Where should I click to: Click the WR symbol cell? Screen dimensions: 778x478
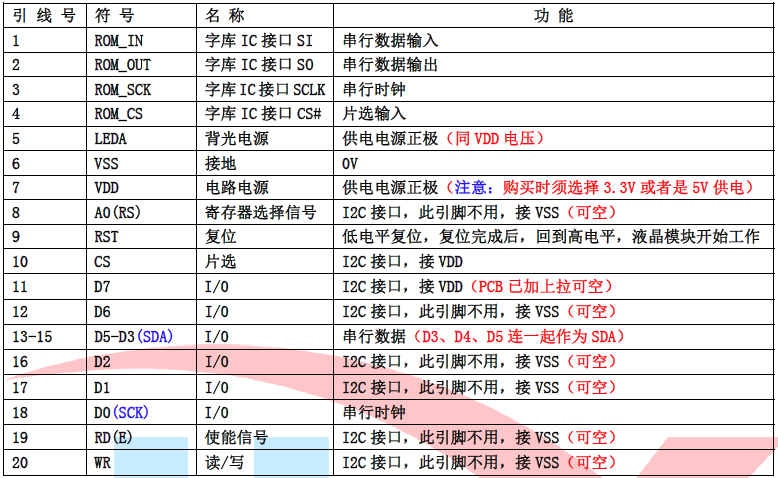[103, 461]
